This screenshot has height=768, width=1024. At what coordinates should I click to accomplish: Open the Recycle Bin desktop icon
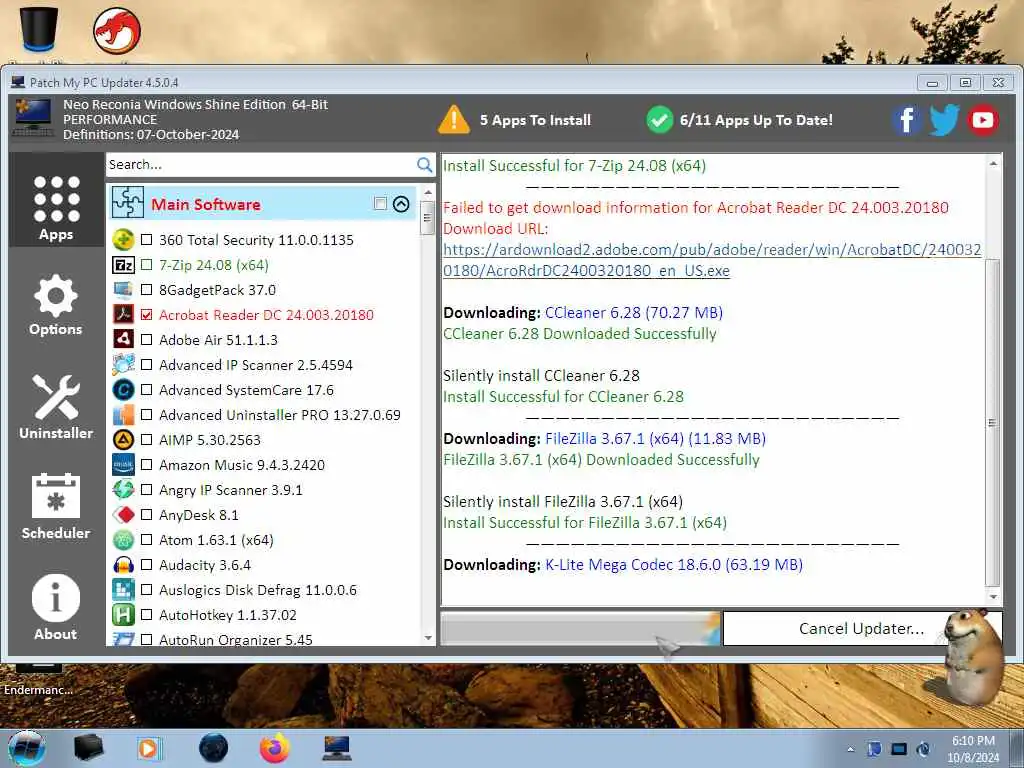coord(39,29)
